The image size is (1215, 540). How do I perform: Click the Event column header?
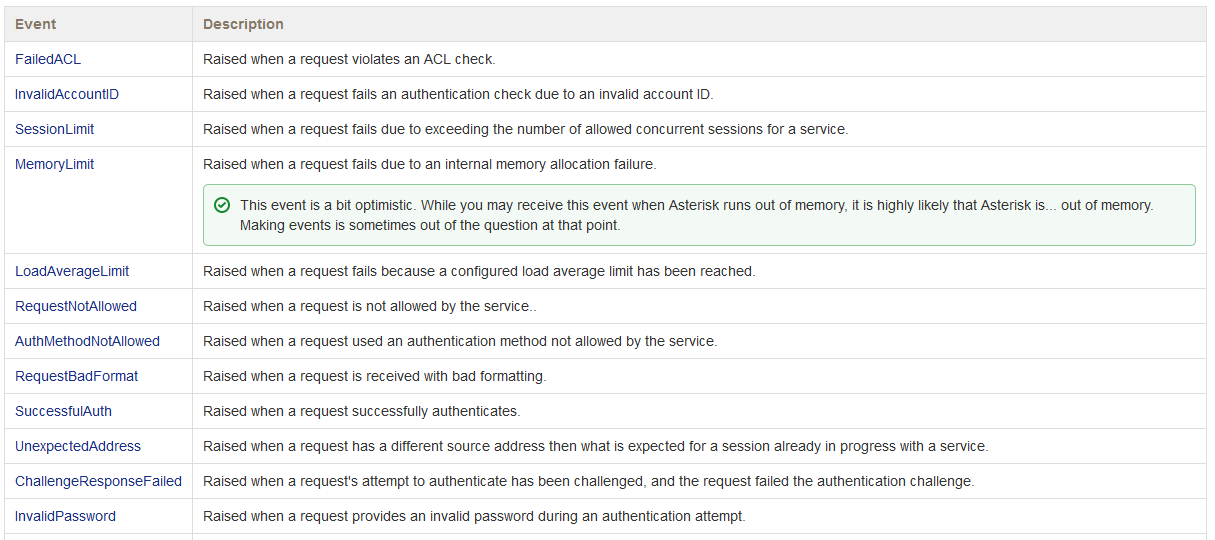pyautogui.click(x=36, y=24)
